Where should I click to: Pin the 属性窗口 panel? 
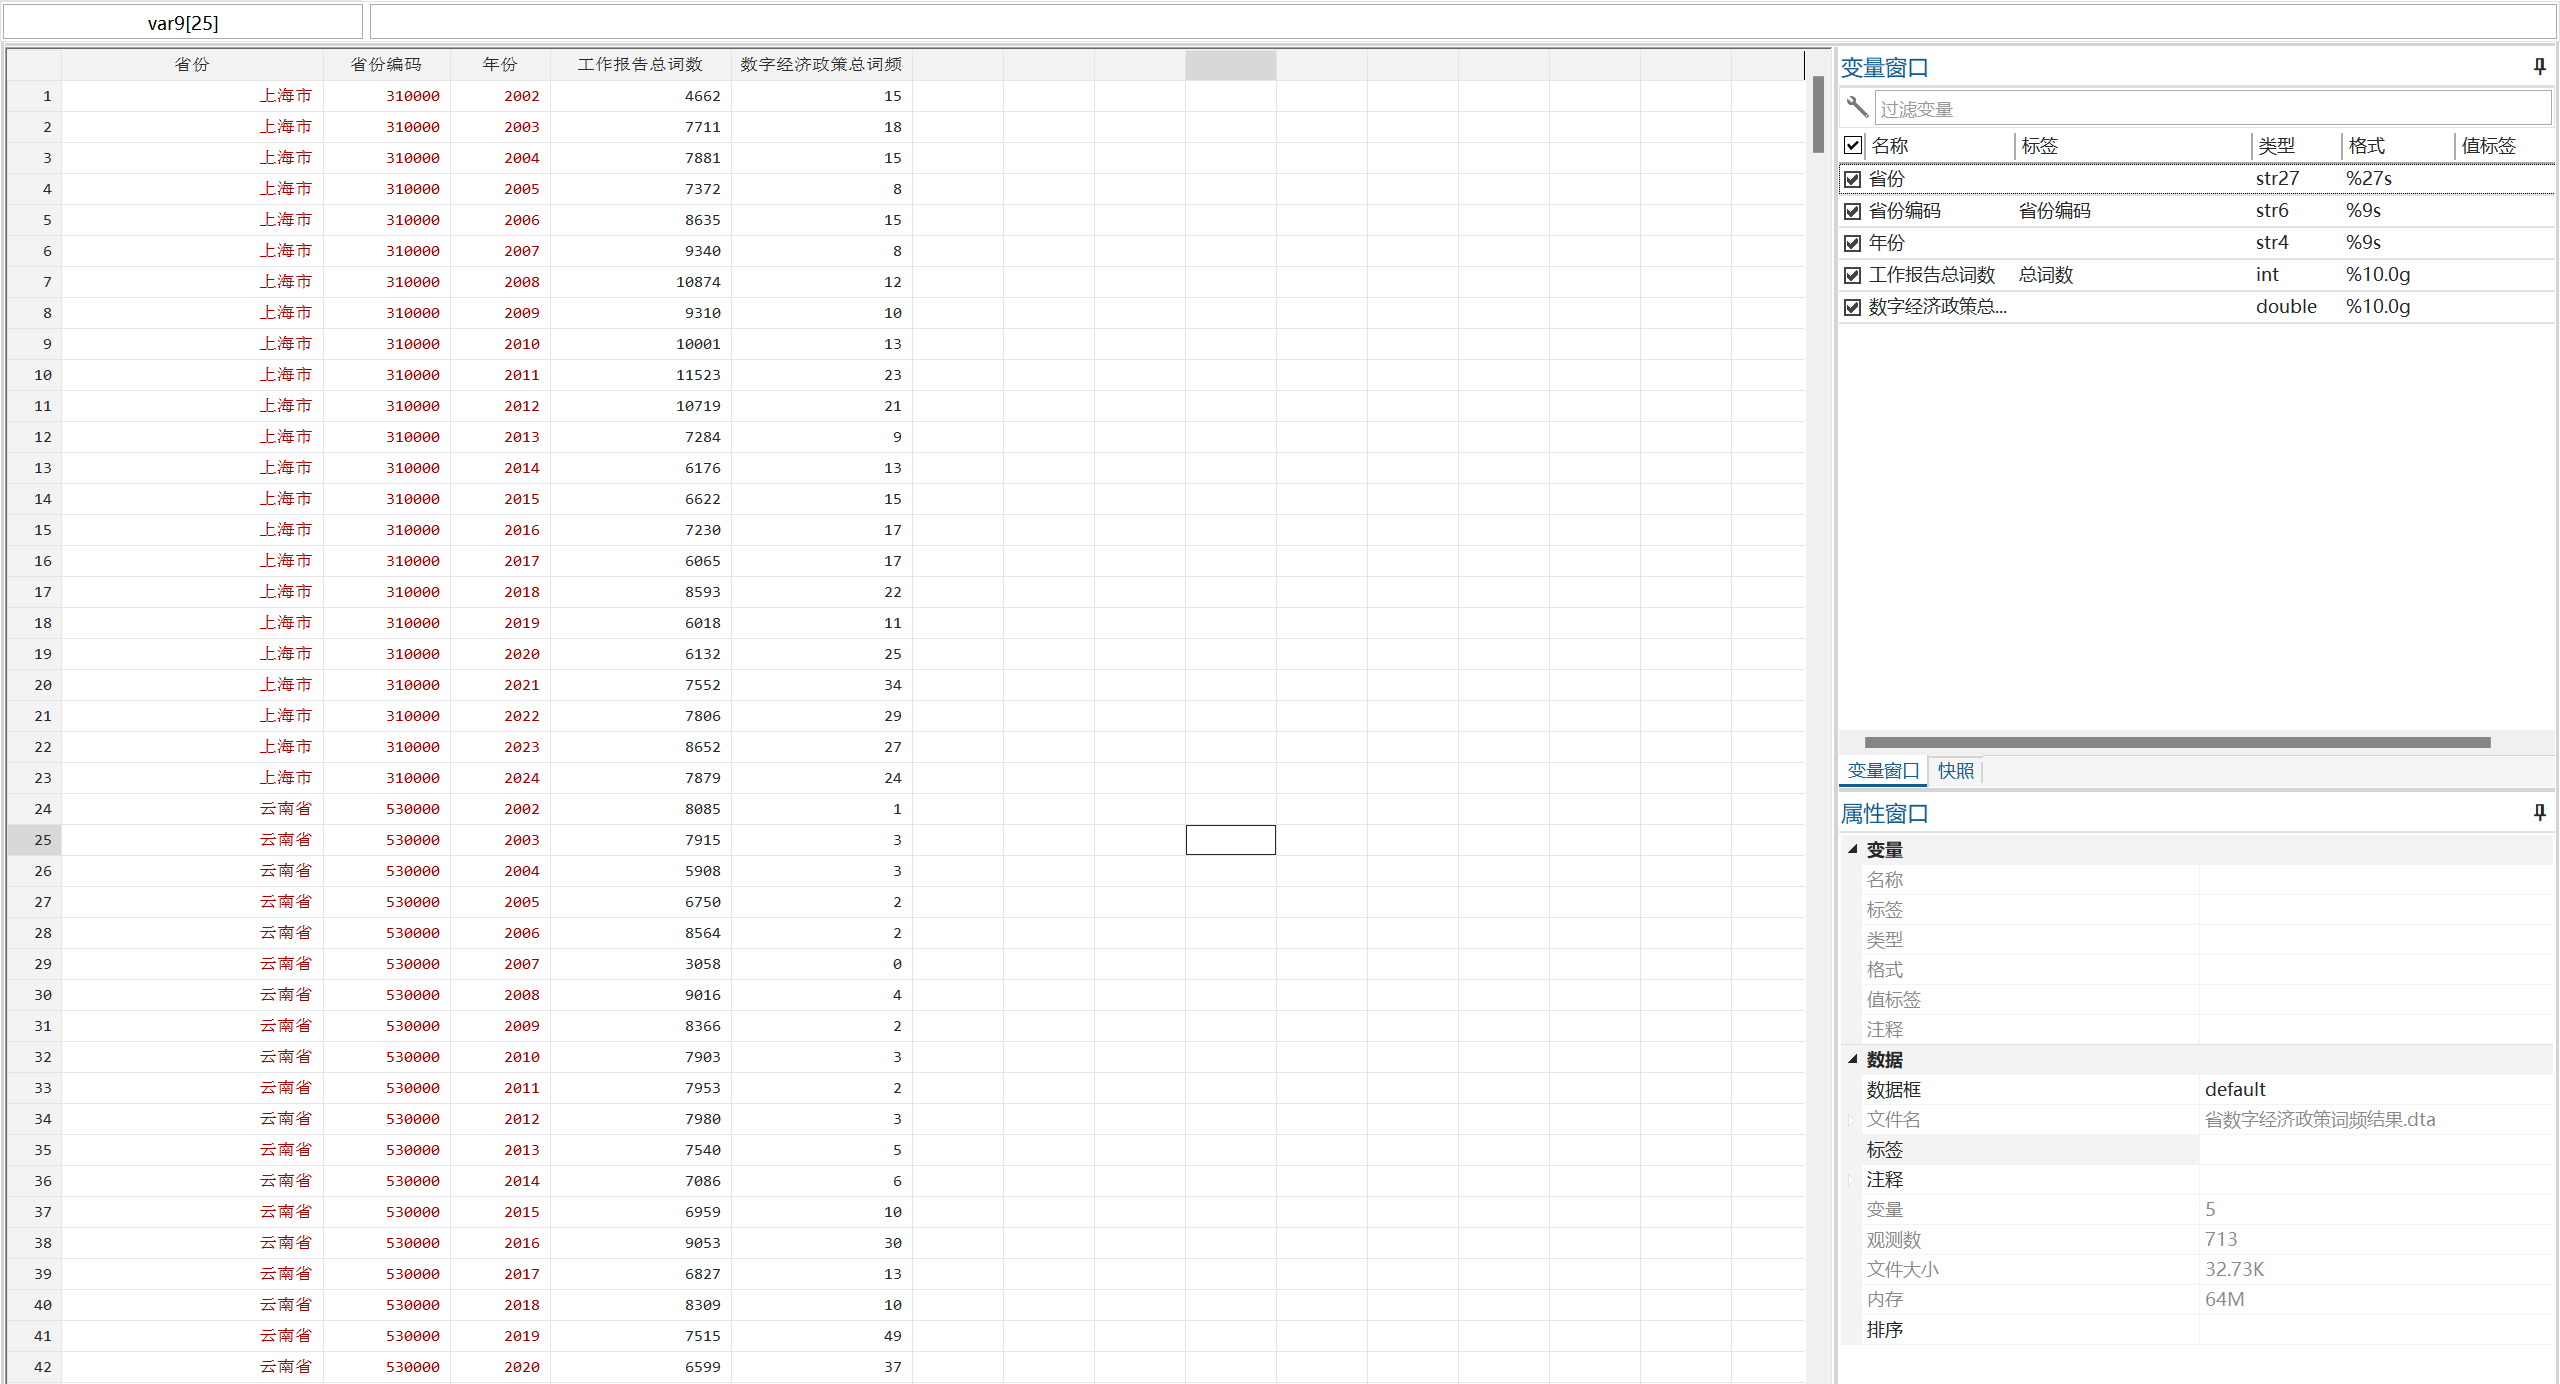(x=2539, y=813)
